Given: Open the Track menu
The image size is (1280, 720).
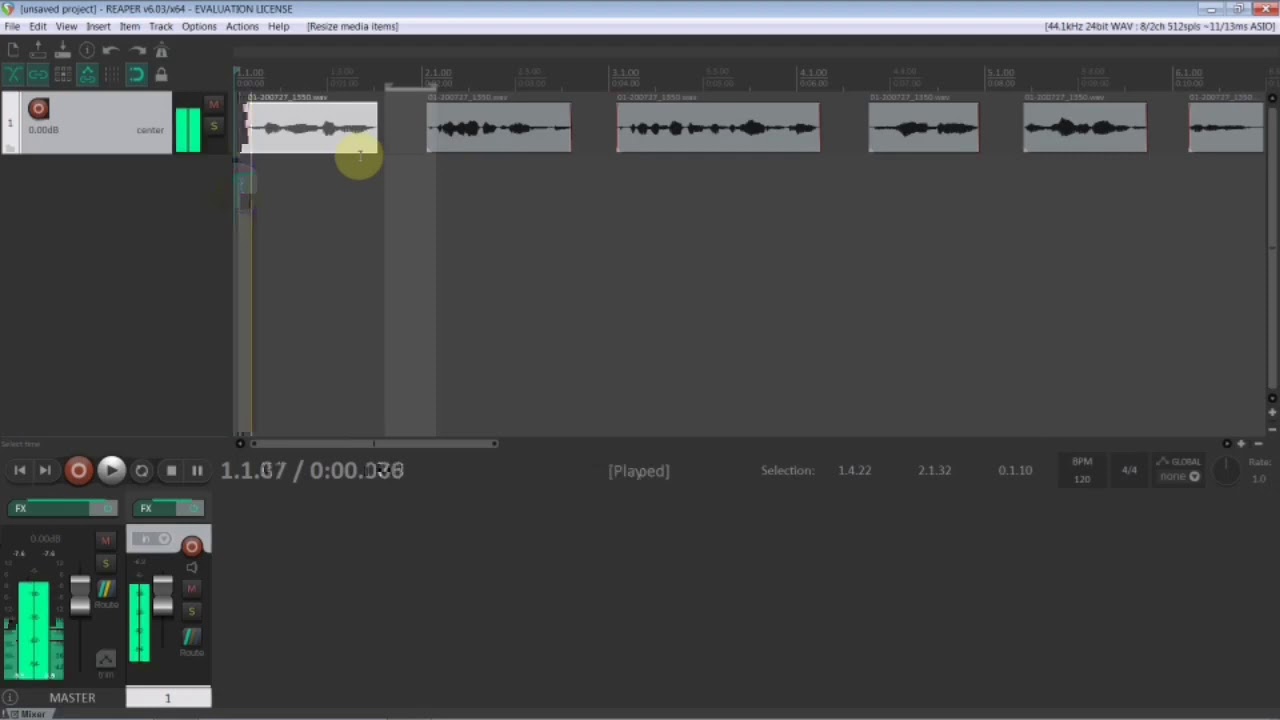Looking at the screenshot, I should (161, 26).
